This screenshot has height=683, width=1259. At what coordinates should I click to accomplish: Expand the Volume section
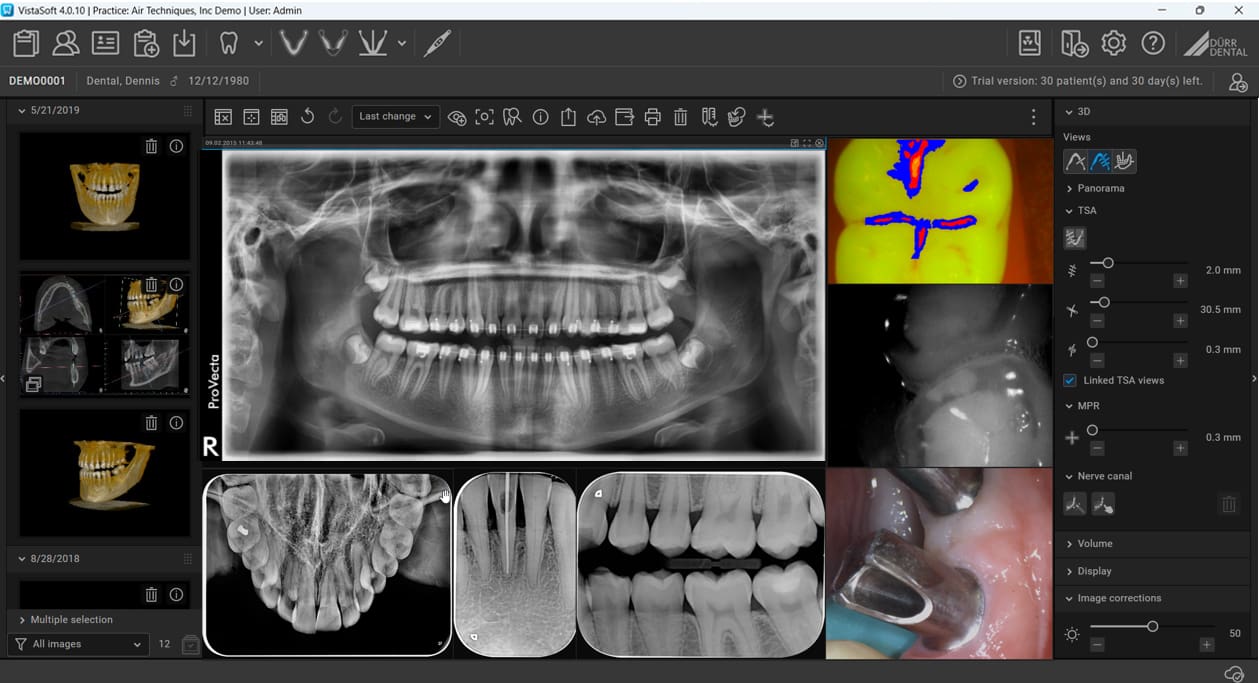click(1095, 543)
